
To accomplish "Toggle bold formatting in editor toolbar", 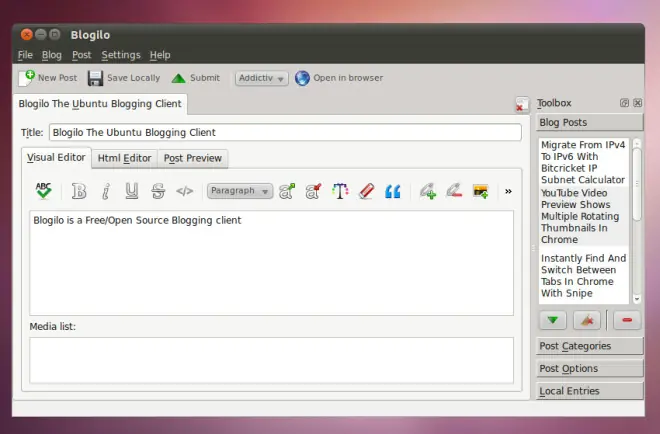I will [x=79, y=191].
